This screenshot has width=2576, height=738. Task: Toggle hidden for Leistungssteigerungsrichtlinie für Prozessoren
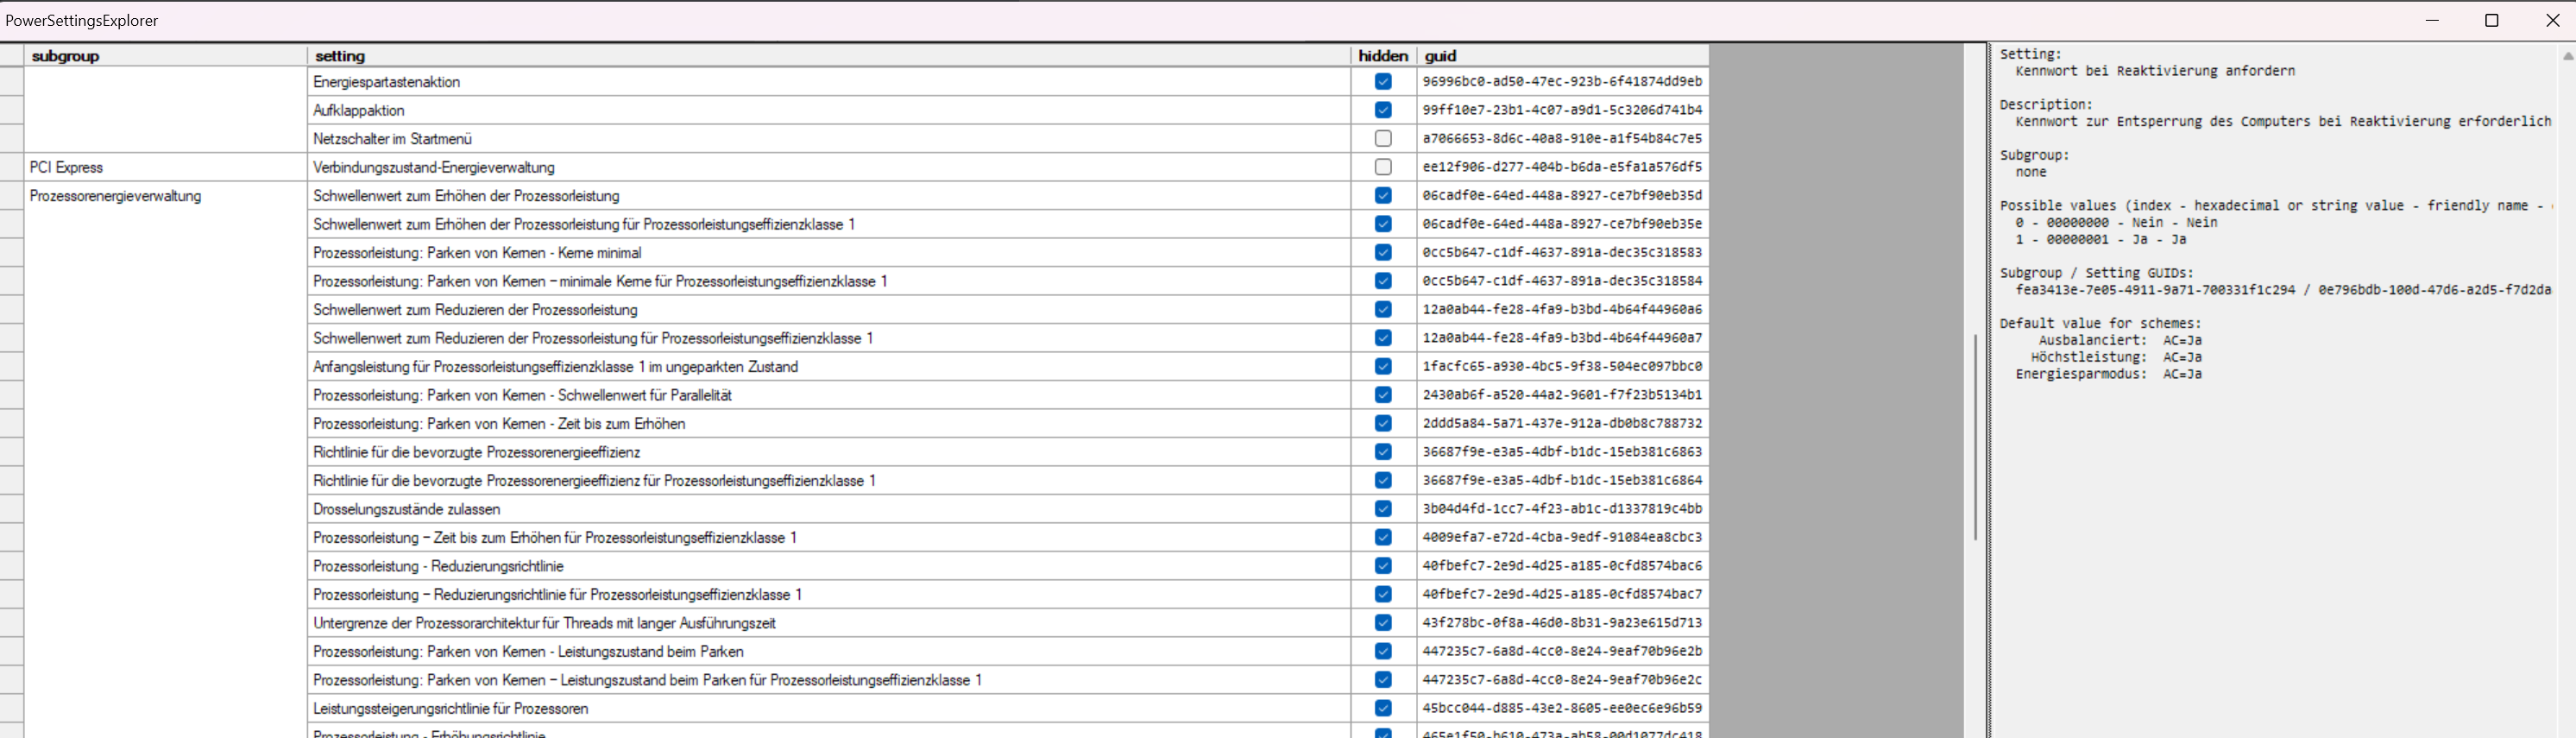tap(1383, 708)
